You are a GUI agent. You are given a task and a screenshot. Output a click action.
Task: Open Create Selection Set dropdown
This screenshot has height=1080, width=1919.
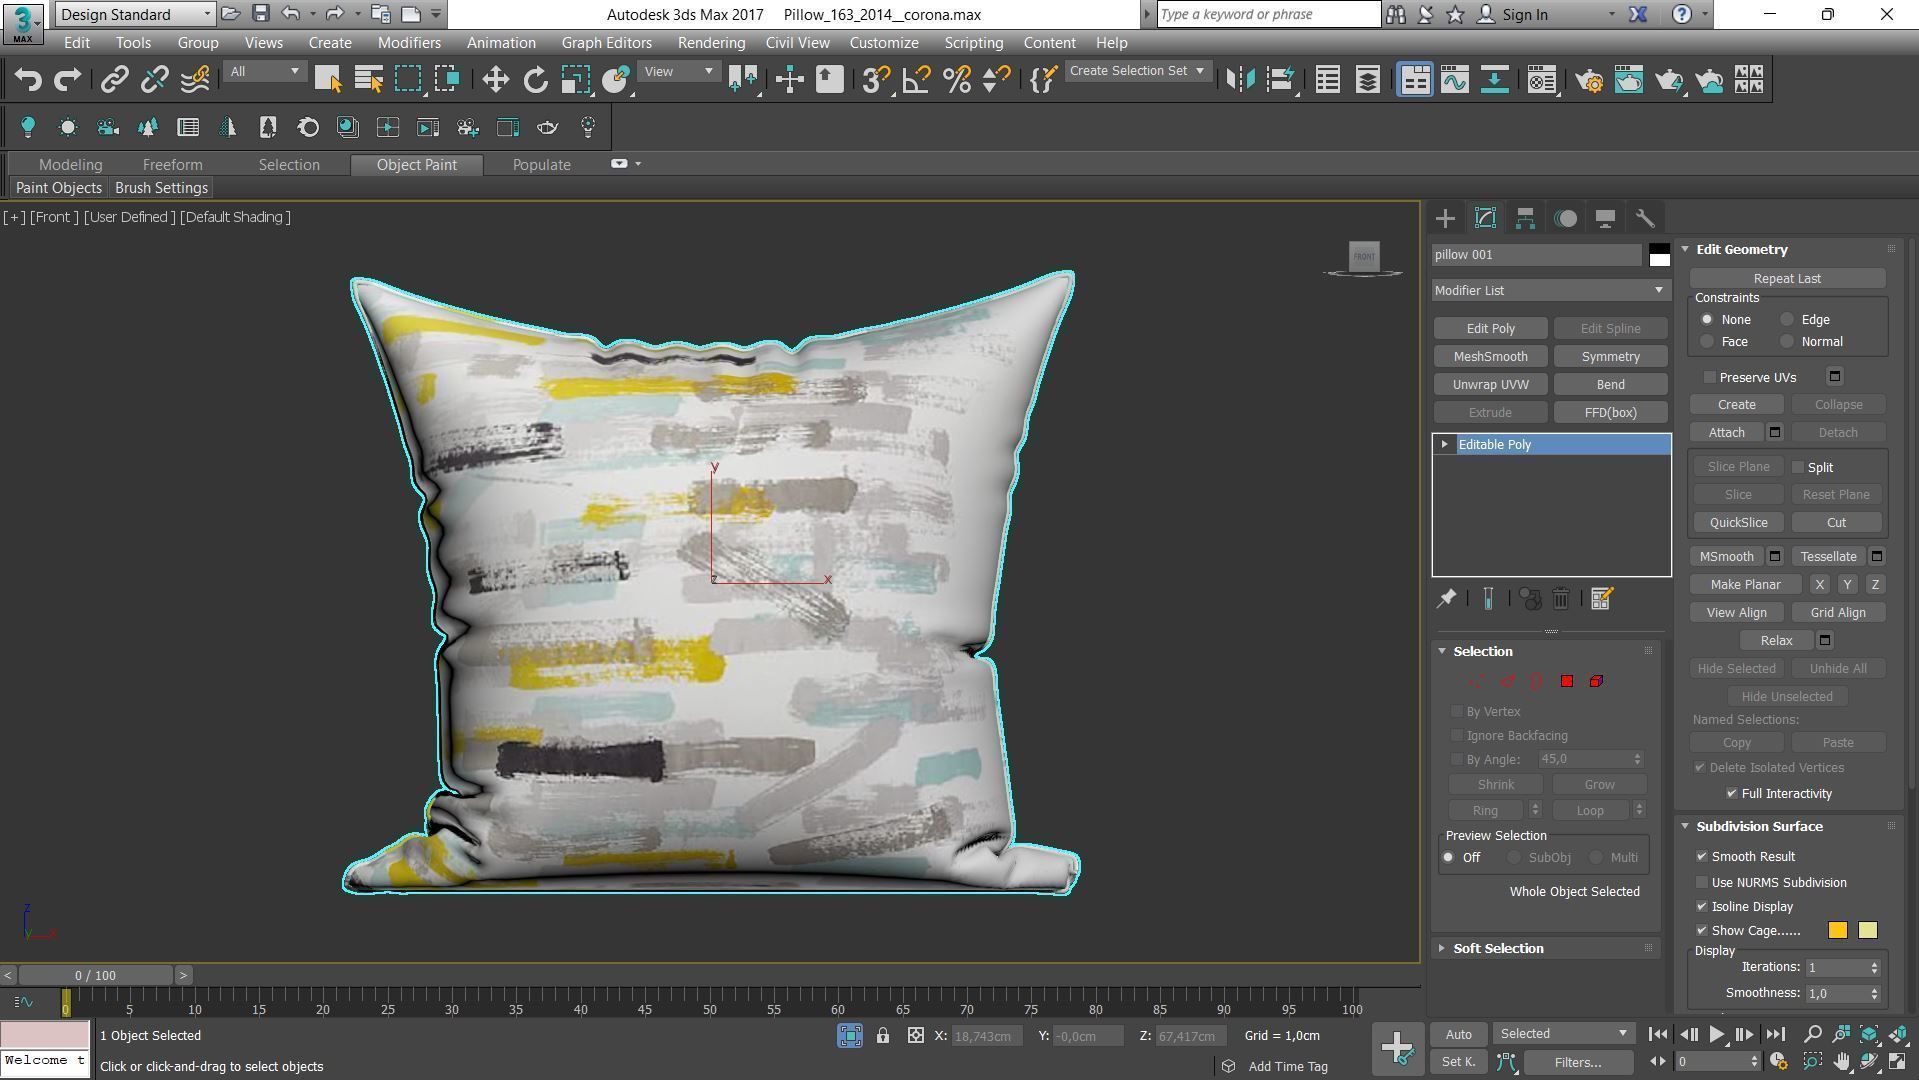[1137, 71]
